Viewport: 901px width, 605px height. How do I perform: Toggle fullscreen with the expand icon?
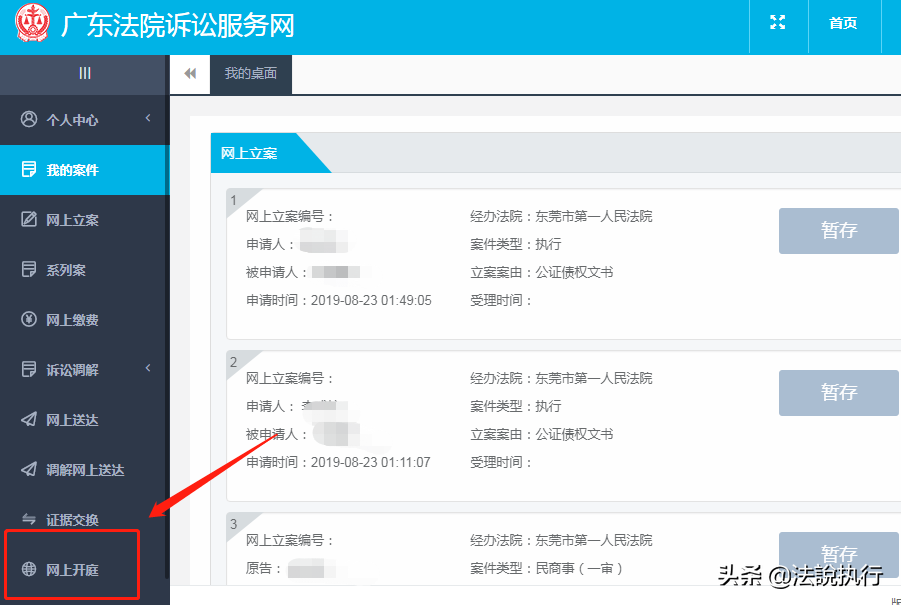pos(778,24)
